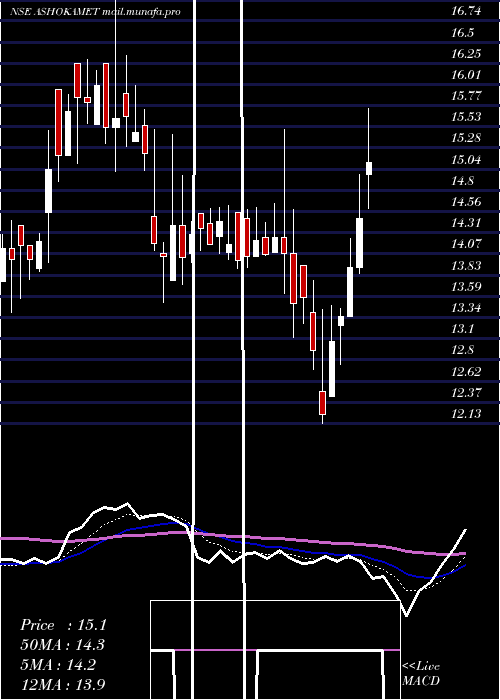The image size is (500, 700).
Task: Click the <<Live MACD label
Action: click(421, 674)
